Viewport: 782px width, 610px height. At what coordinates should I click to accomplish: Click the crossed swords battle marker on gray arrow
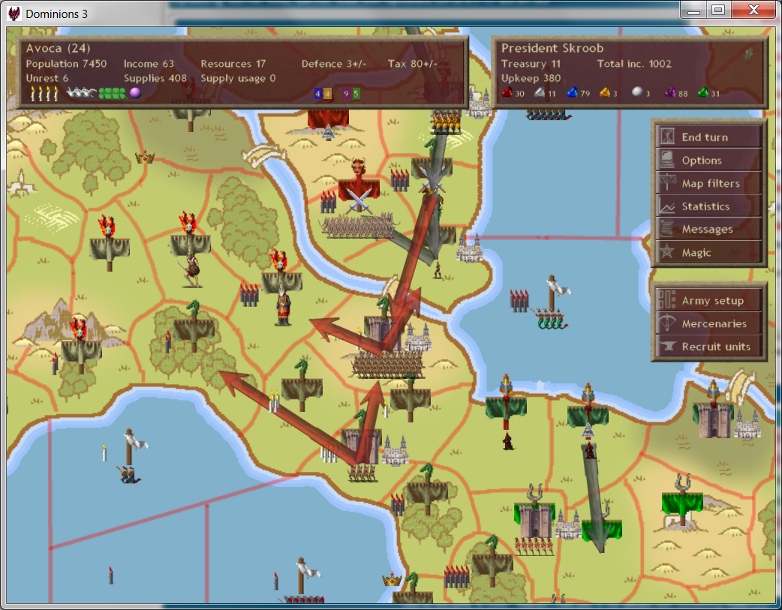pyautogui.click(x=432, y=182)
